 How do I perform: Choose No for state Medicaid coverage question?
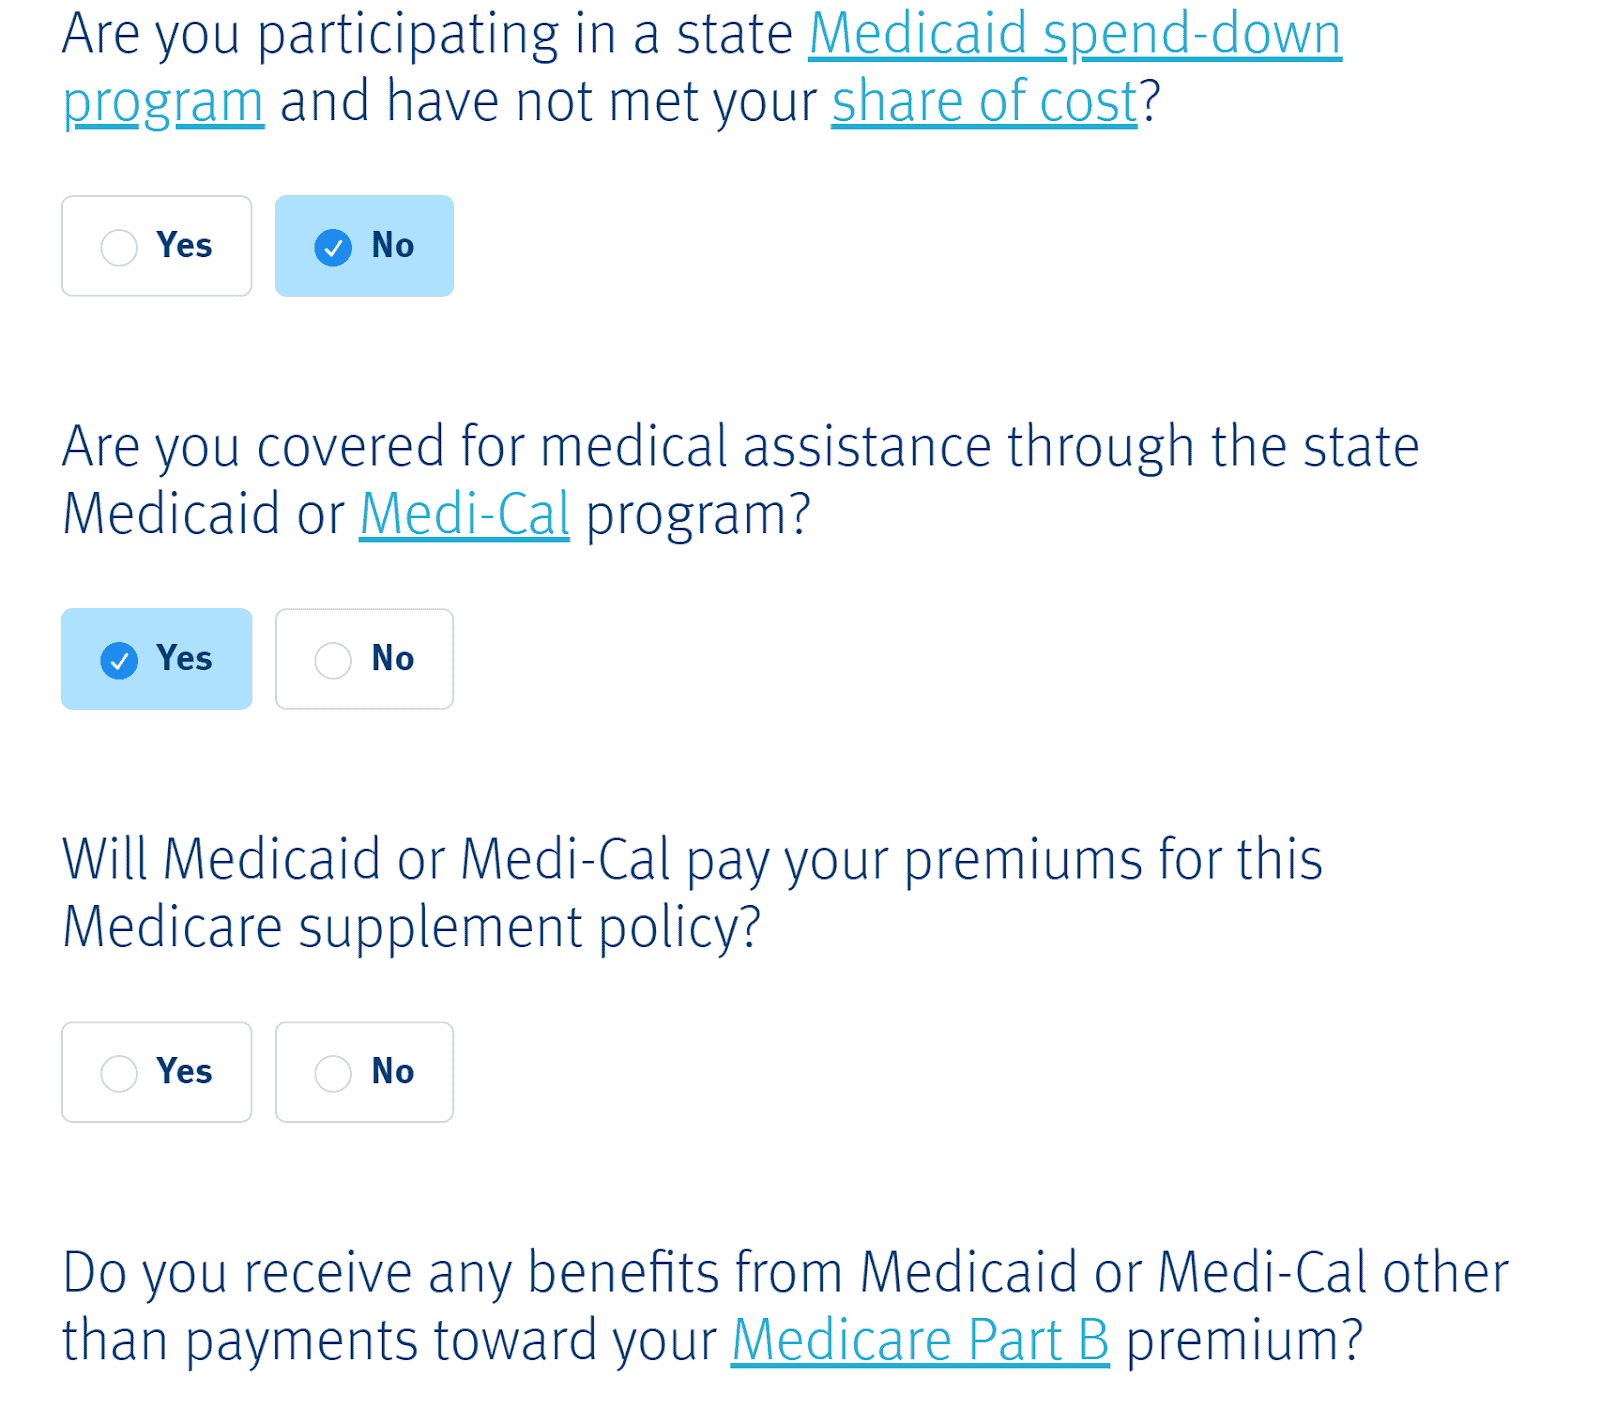(x=364, y=659)
